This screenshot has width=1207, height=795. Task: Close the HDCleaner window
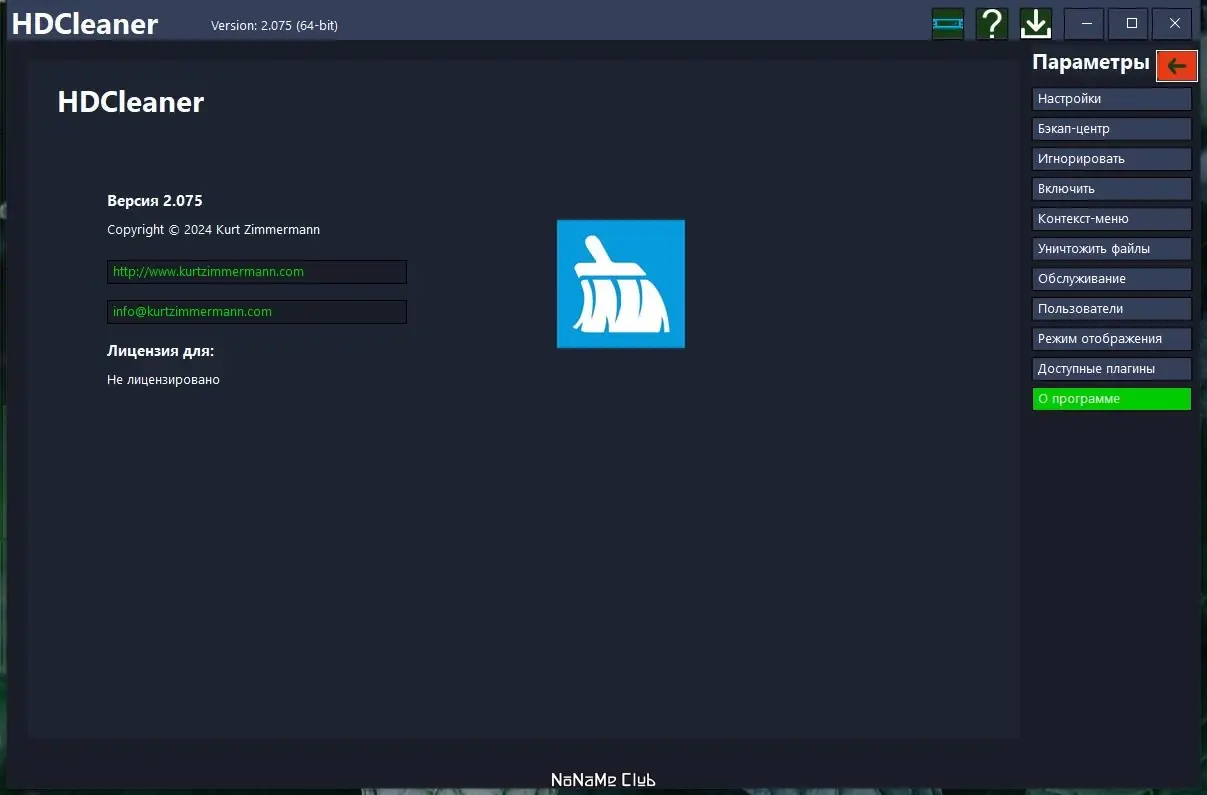coord(1173,23)
